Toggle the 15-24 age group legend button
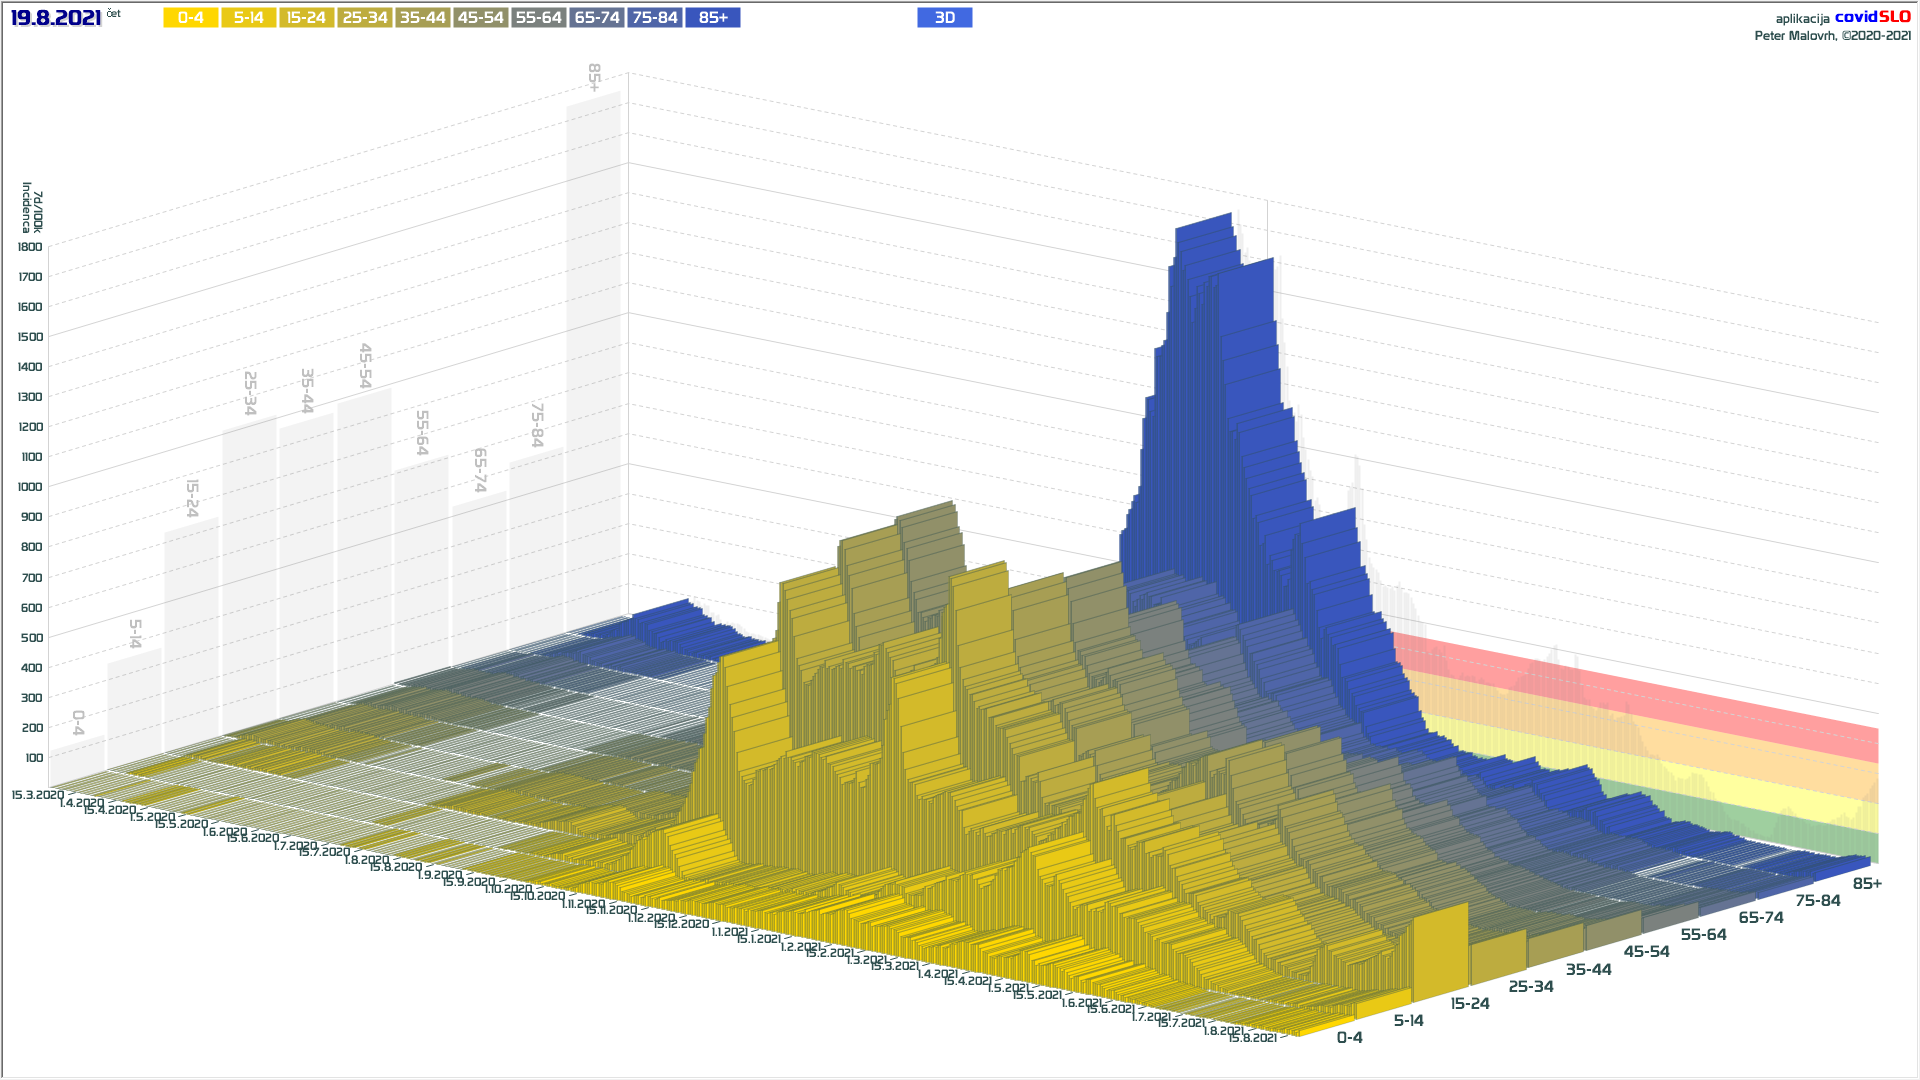 pos(306,18)
